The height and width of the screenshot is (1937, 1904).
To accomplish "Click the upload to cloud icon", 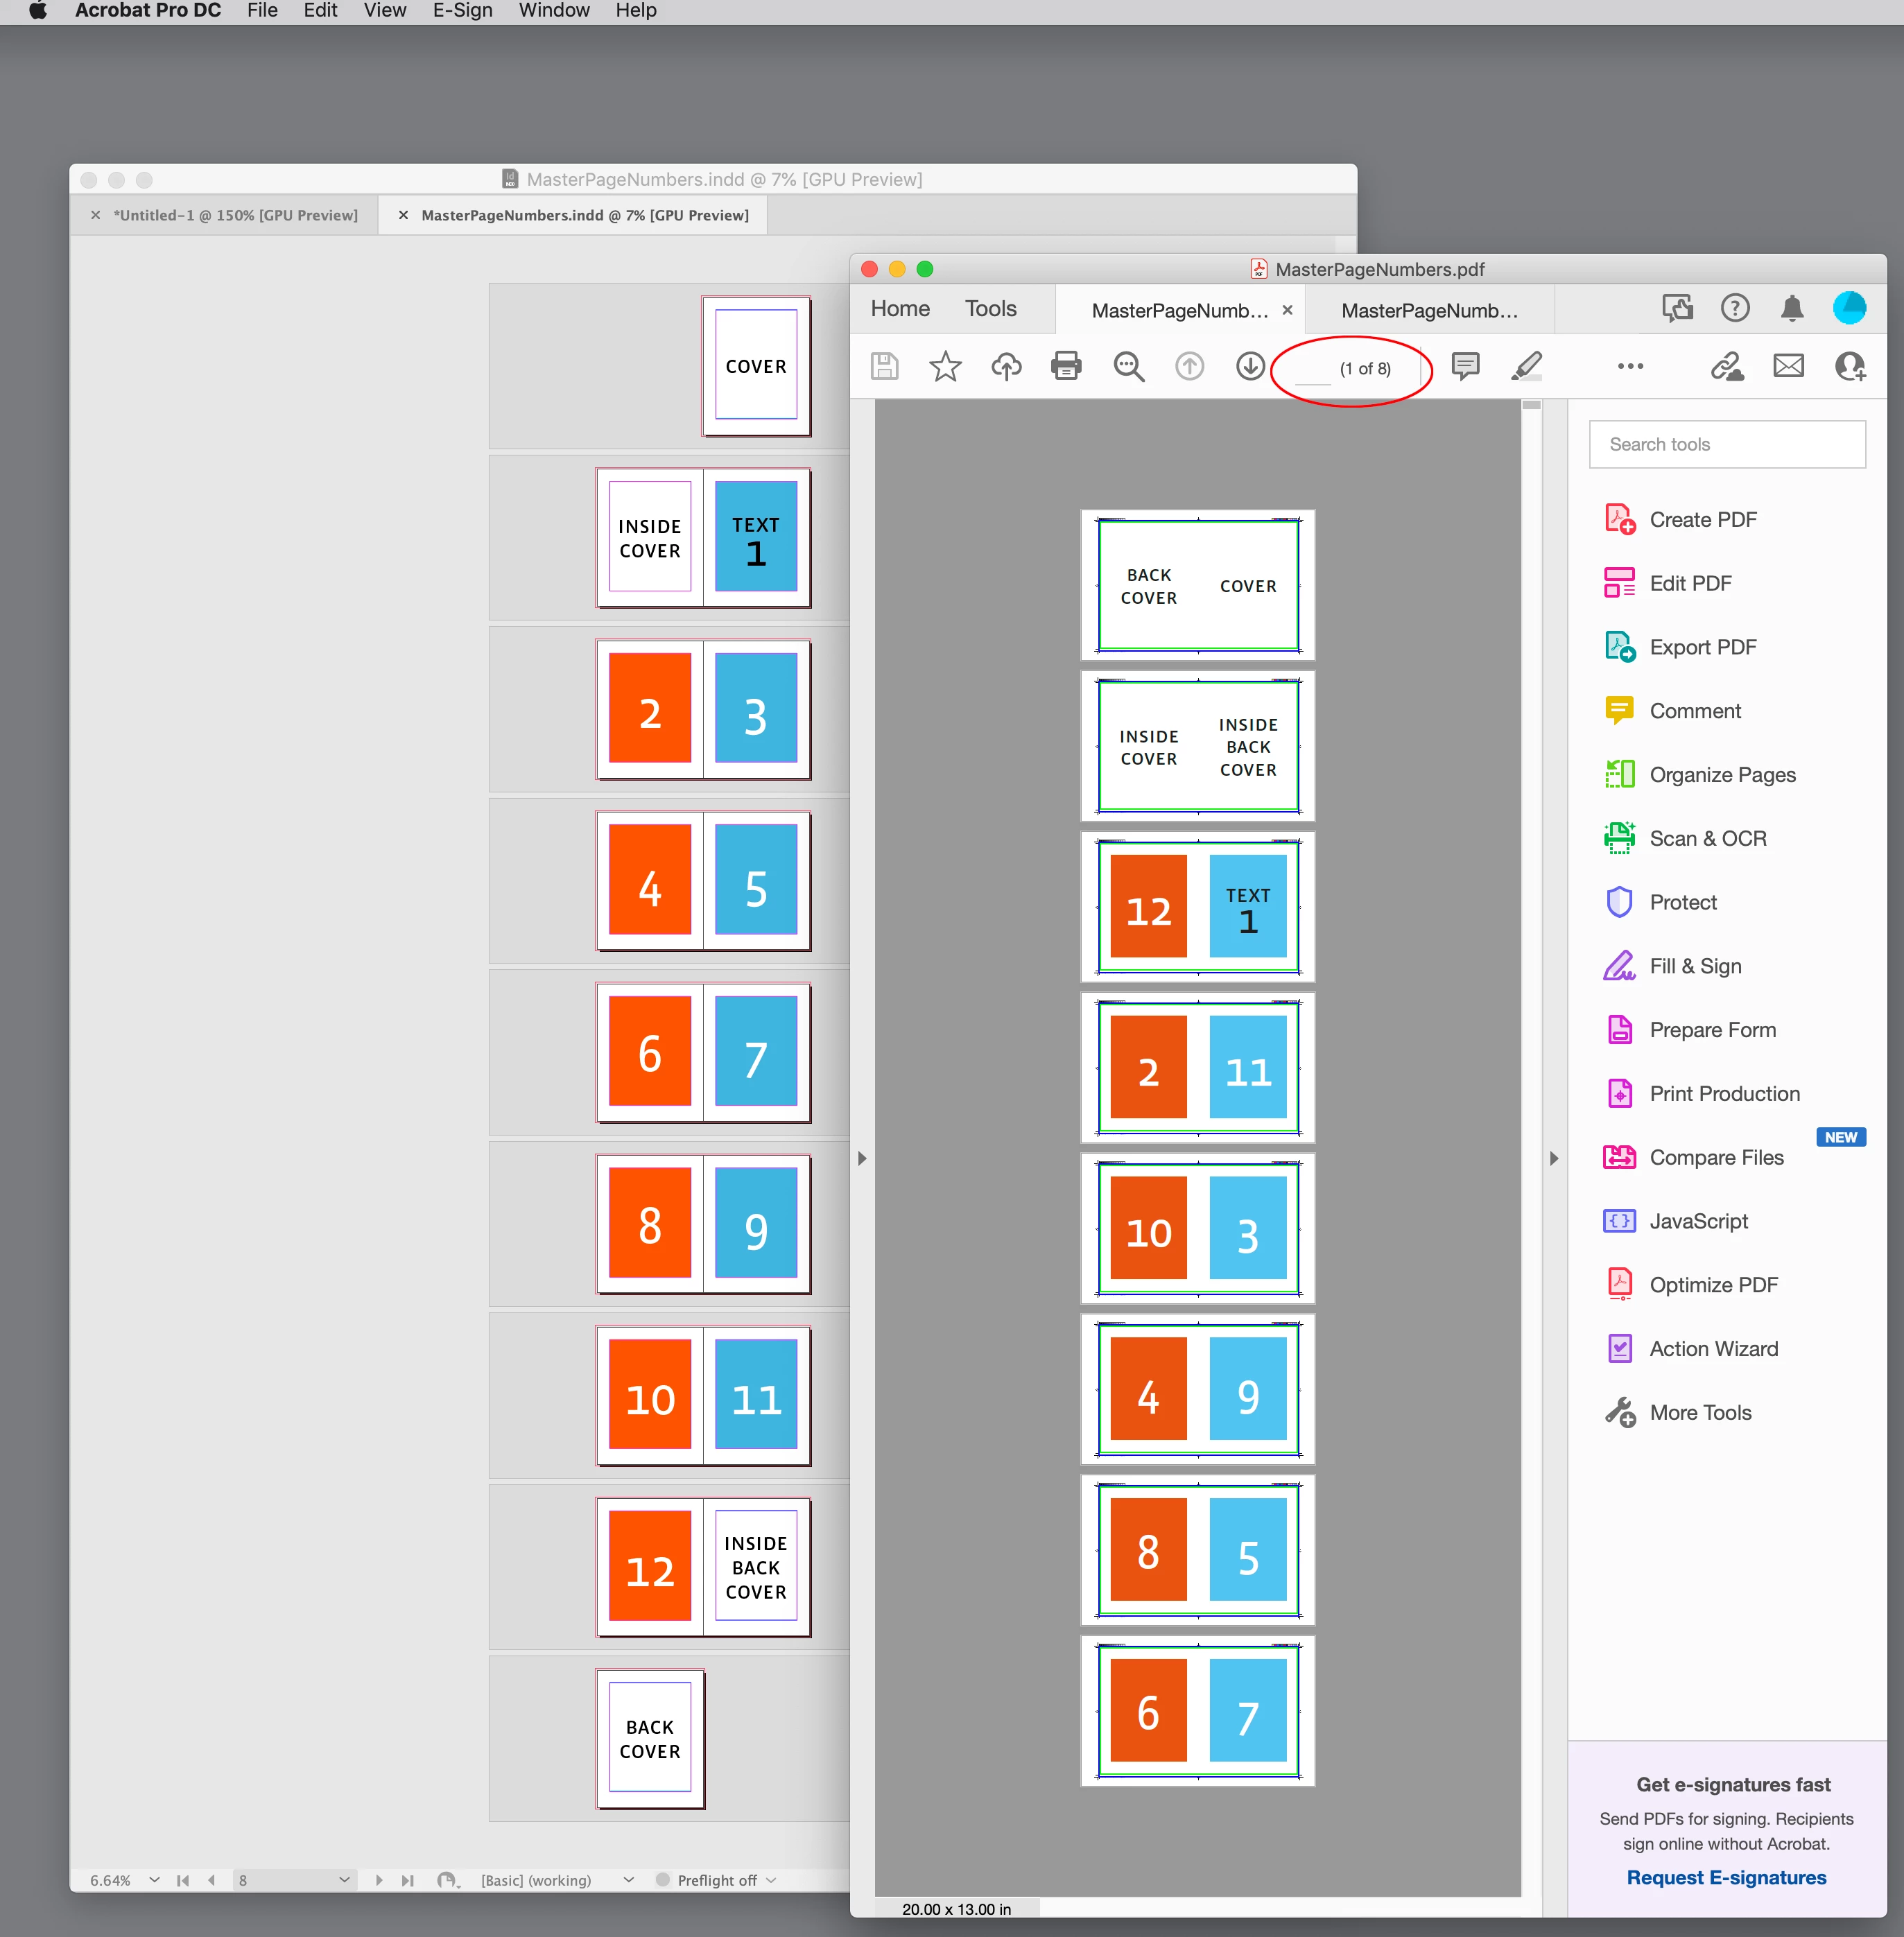I will point(1006,366).
